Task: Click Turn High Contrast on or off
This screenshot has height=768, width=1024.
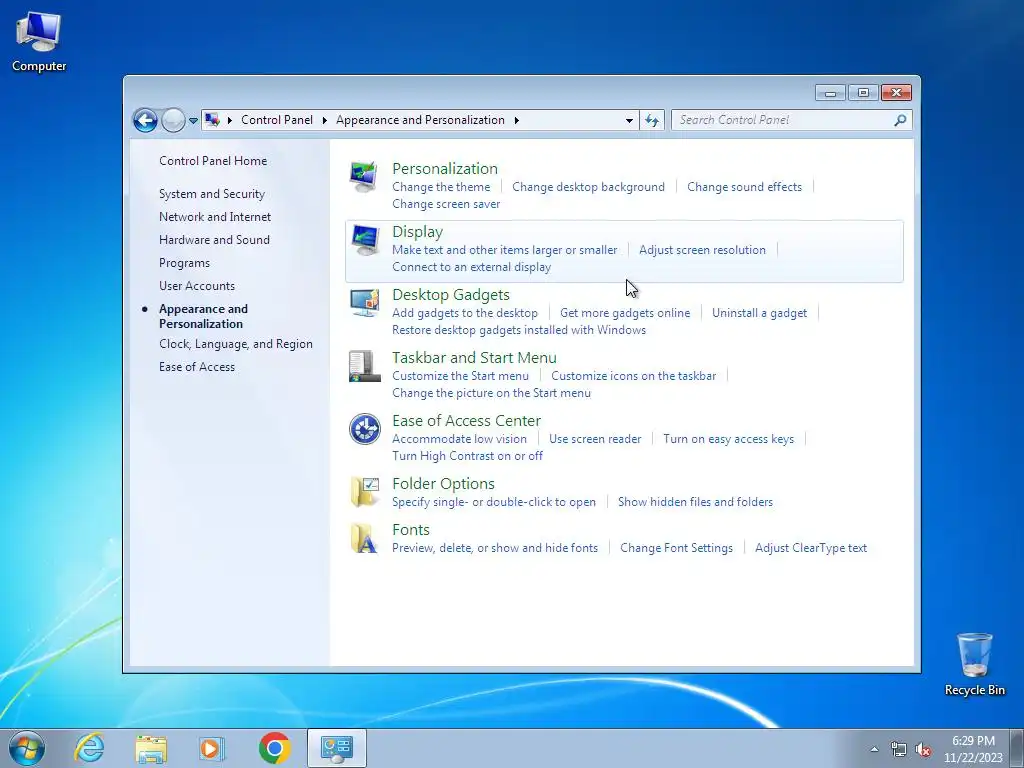Action: pyautogui.click(x=467, y=456)
